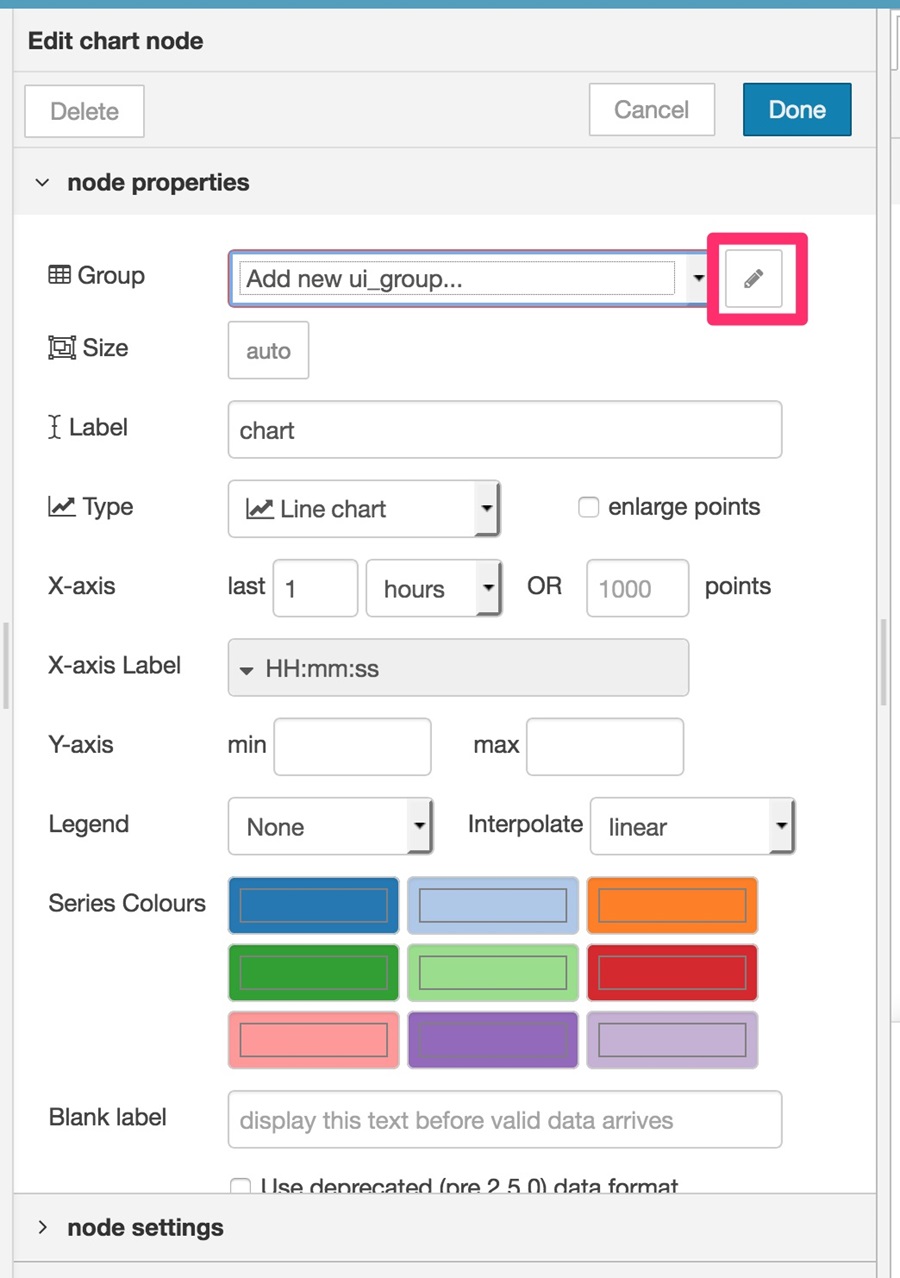Open the Legend None dropdown
Viewport: 900px width, 1278px height.
pos(330,826)
